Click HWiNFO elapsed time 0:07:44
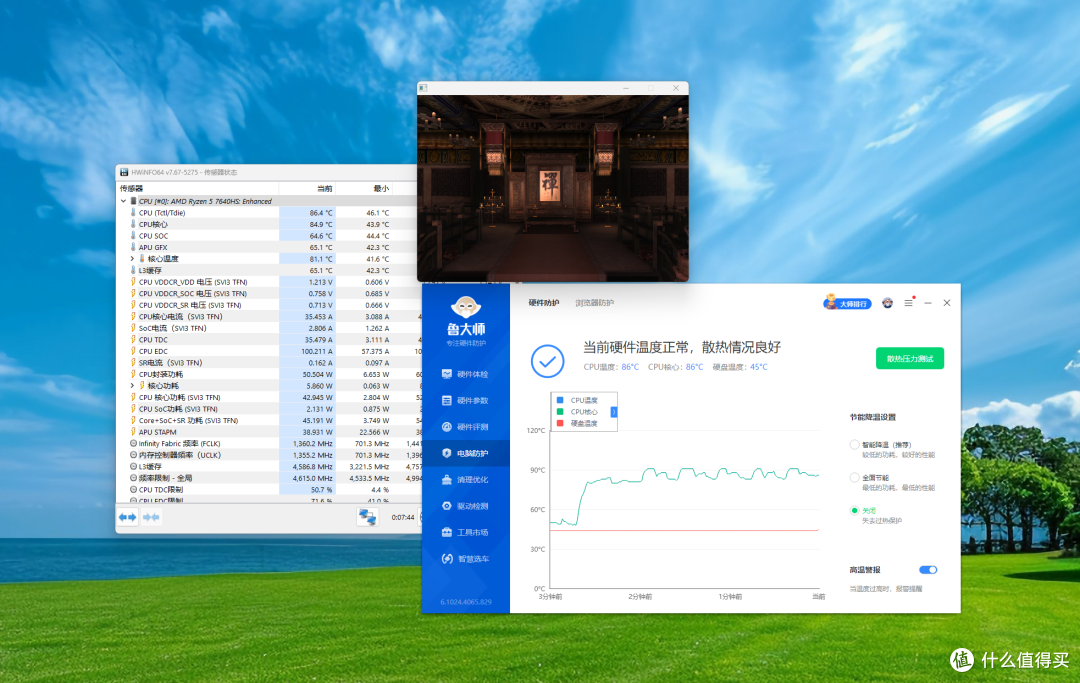 click(403, 517)
